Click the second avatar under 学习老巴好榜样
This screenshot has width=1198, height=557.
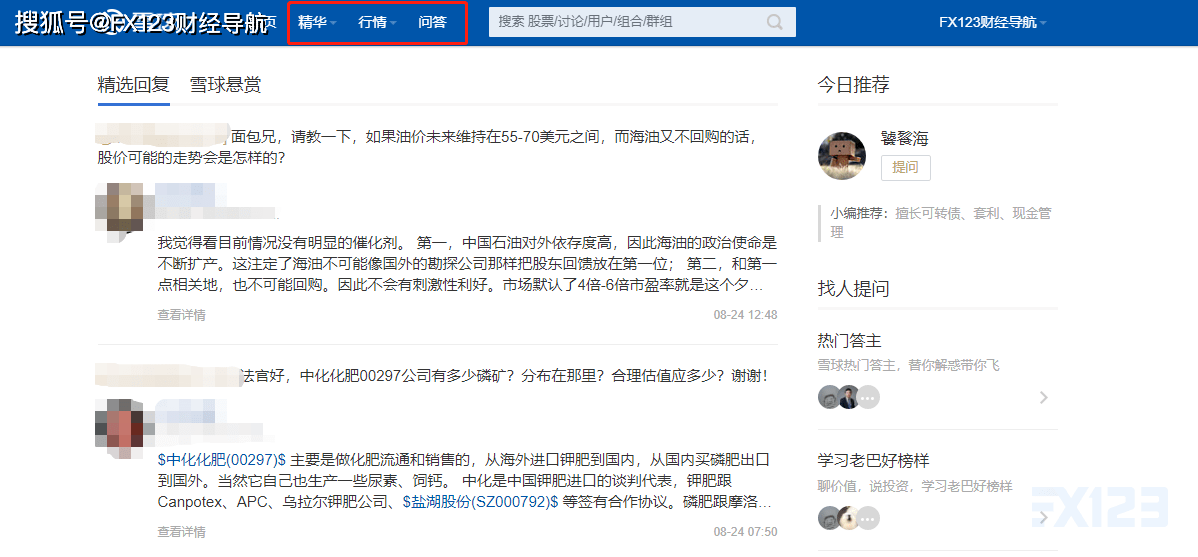848,518
